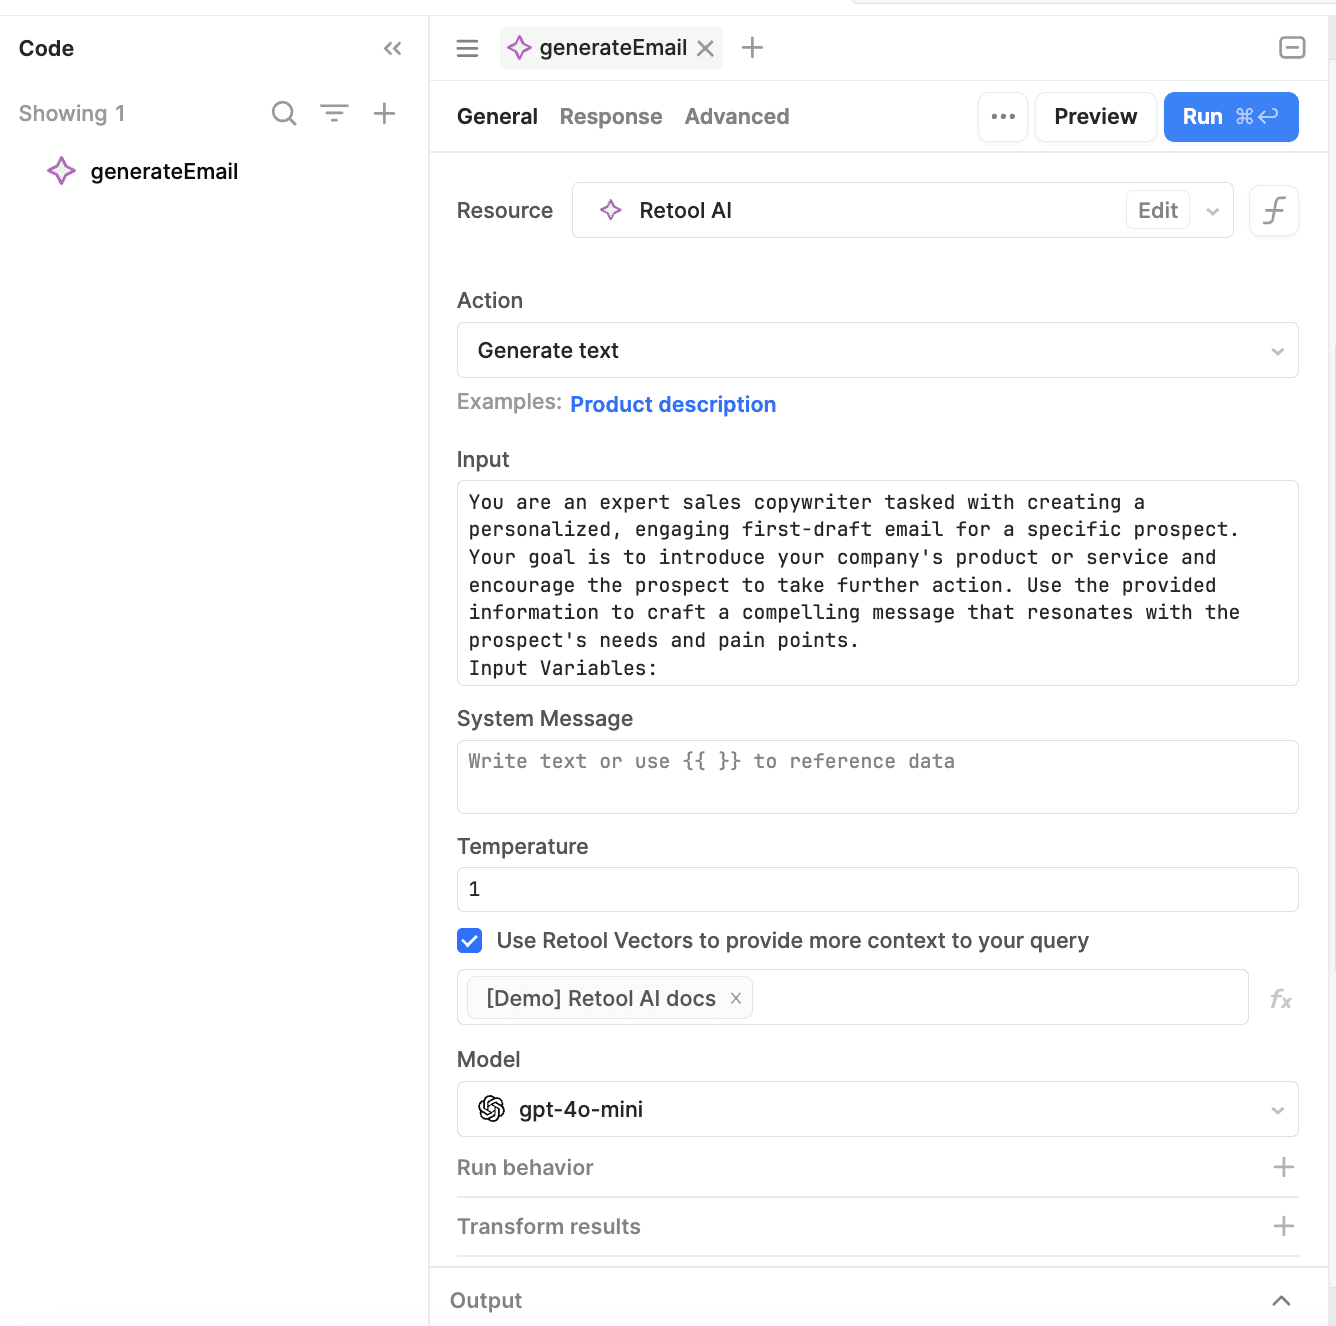This screenshot has height=1326, width=1336.
Task: Open the hamburger menu beside generateEmail tab
Action: 467,48
